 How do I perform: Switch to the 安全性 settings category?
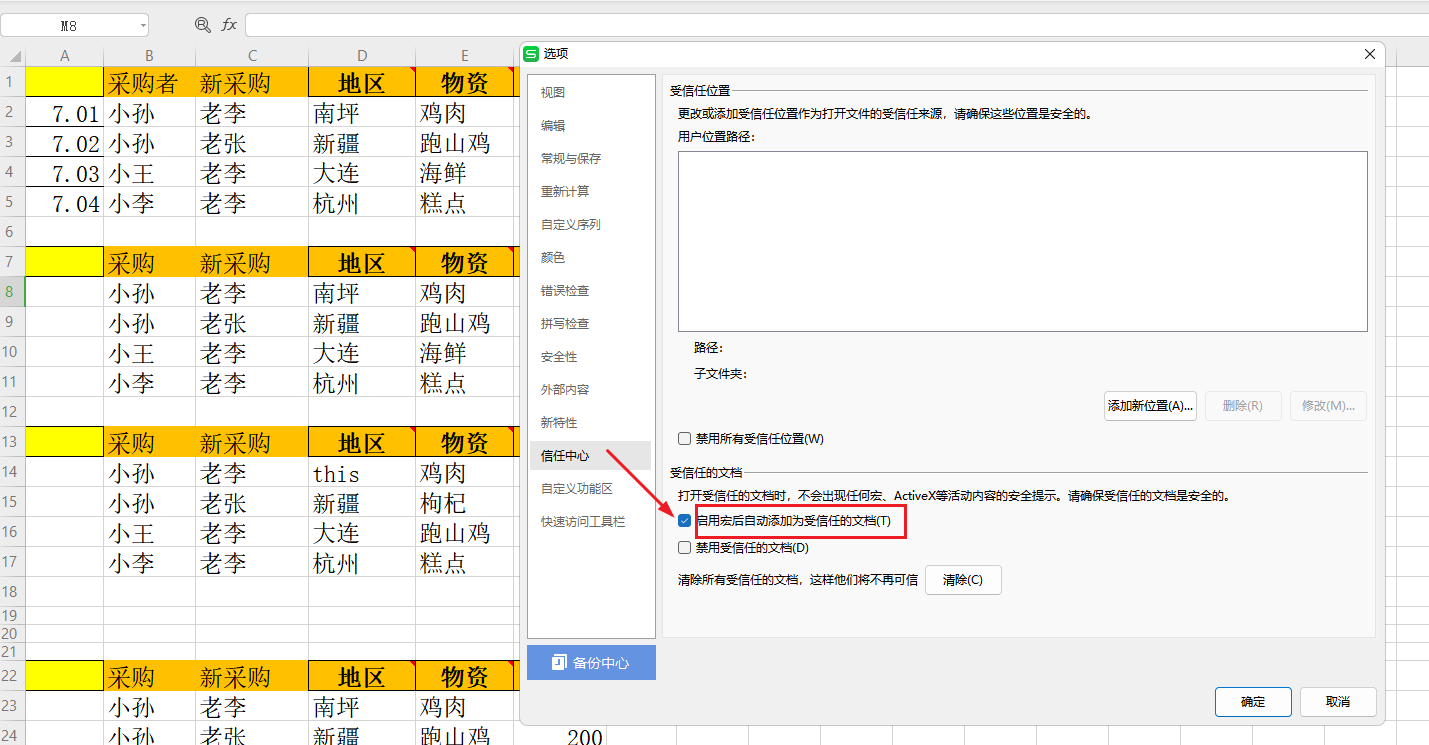[559, 355]
